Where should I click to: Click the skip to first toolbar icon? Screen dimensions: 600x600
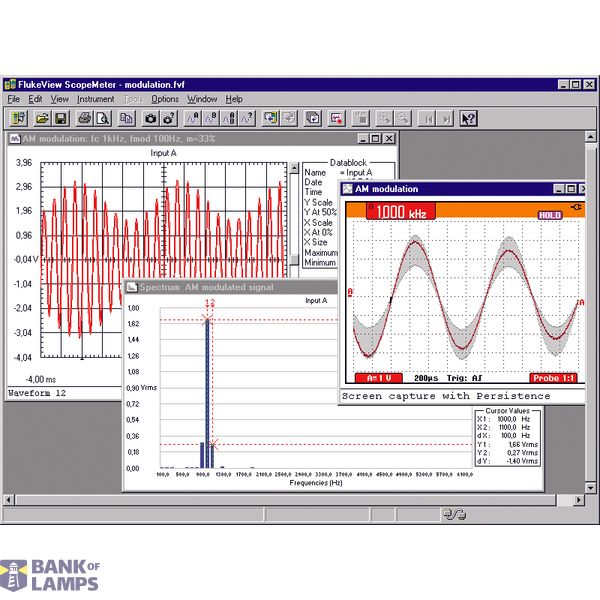pyautogui.click(x=427, y=118)
